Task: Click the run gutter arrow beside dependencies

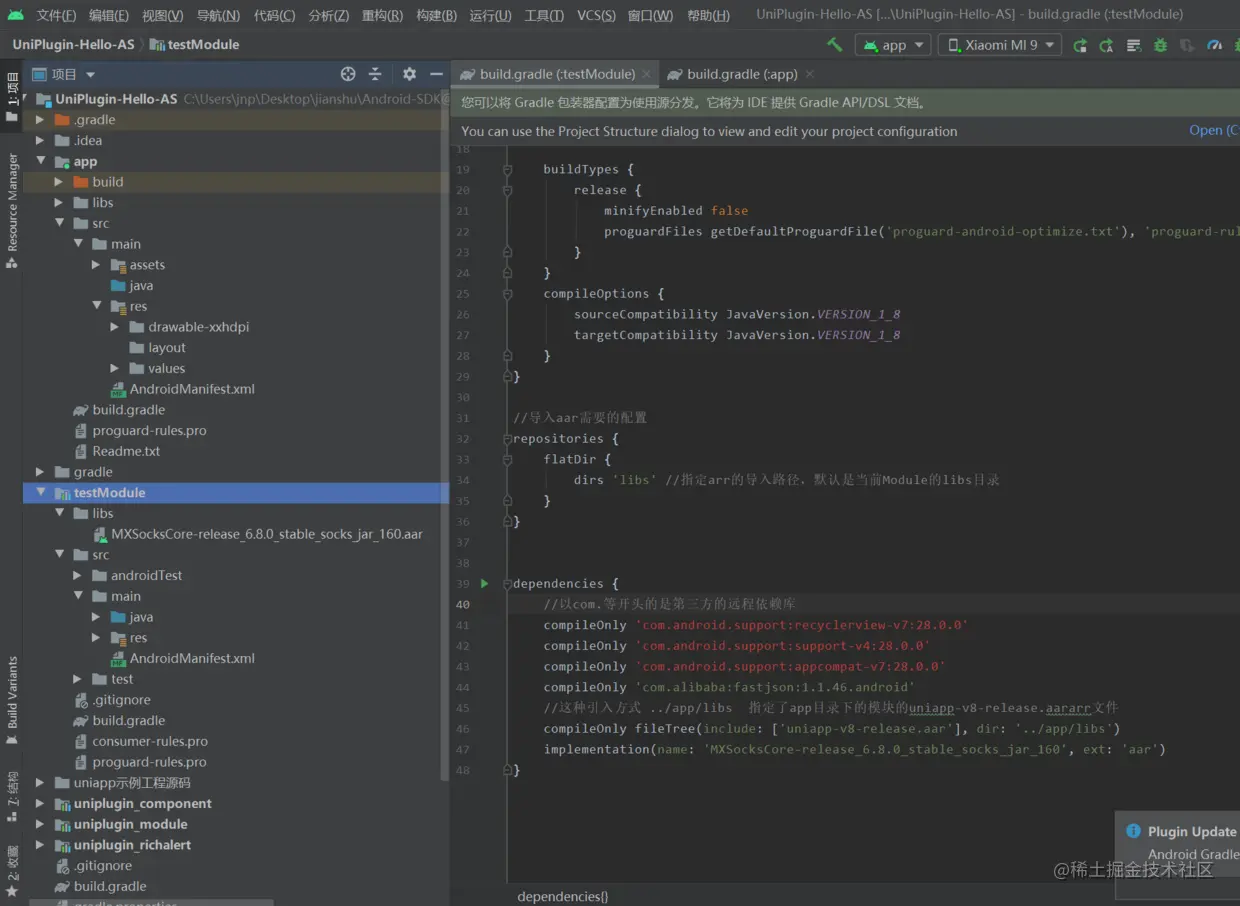Action: point(485,583)
